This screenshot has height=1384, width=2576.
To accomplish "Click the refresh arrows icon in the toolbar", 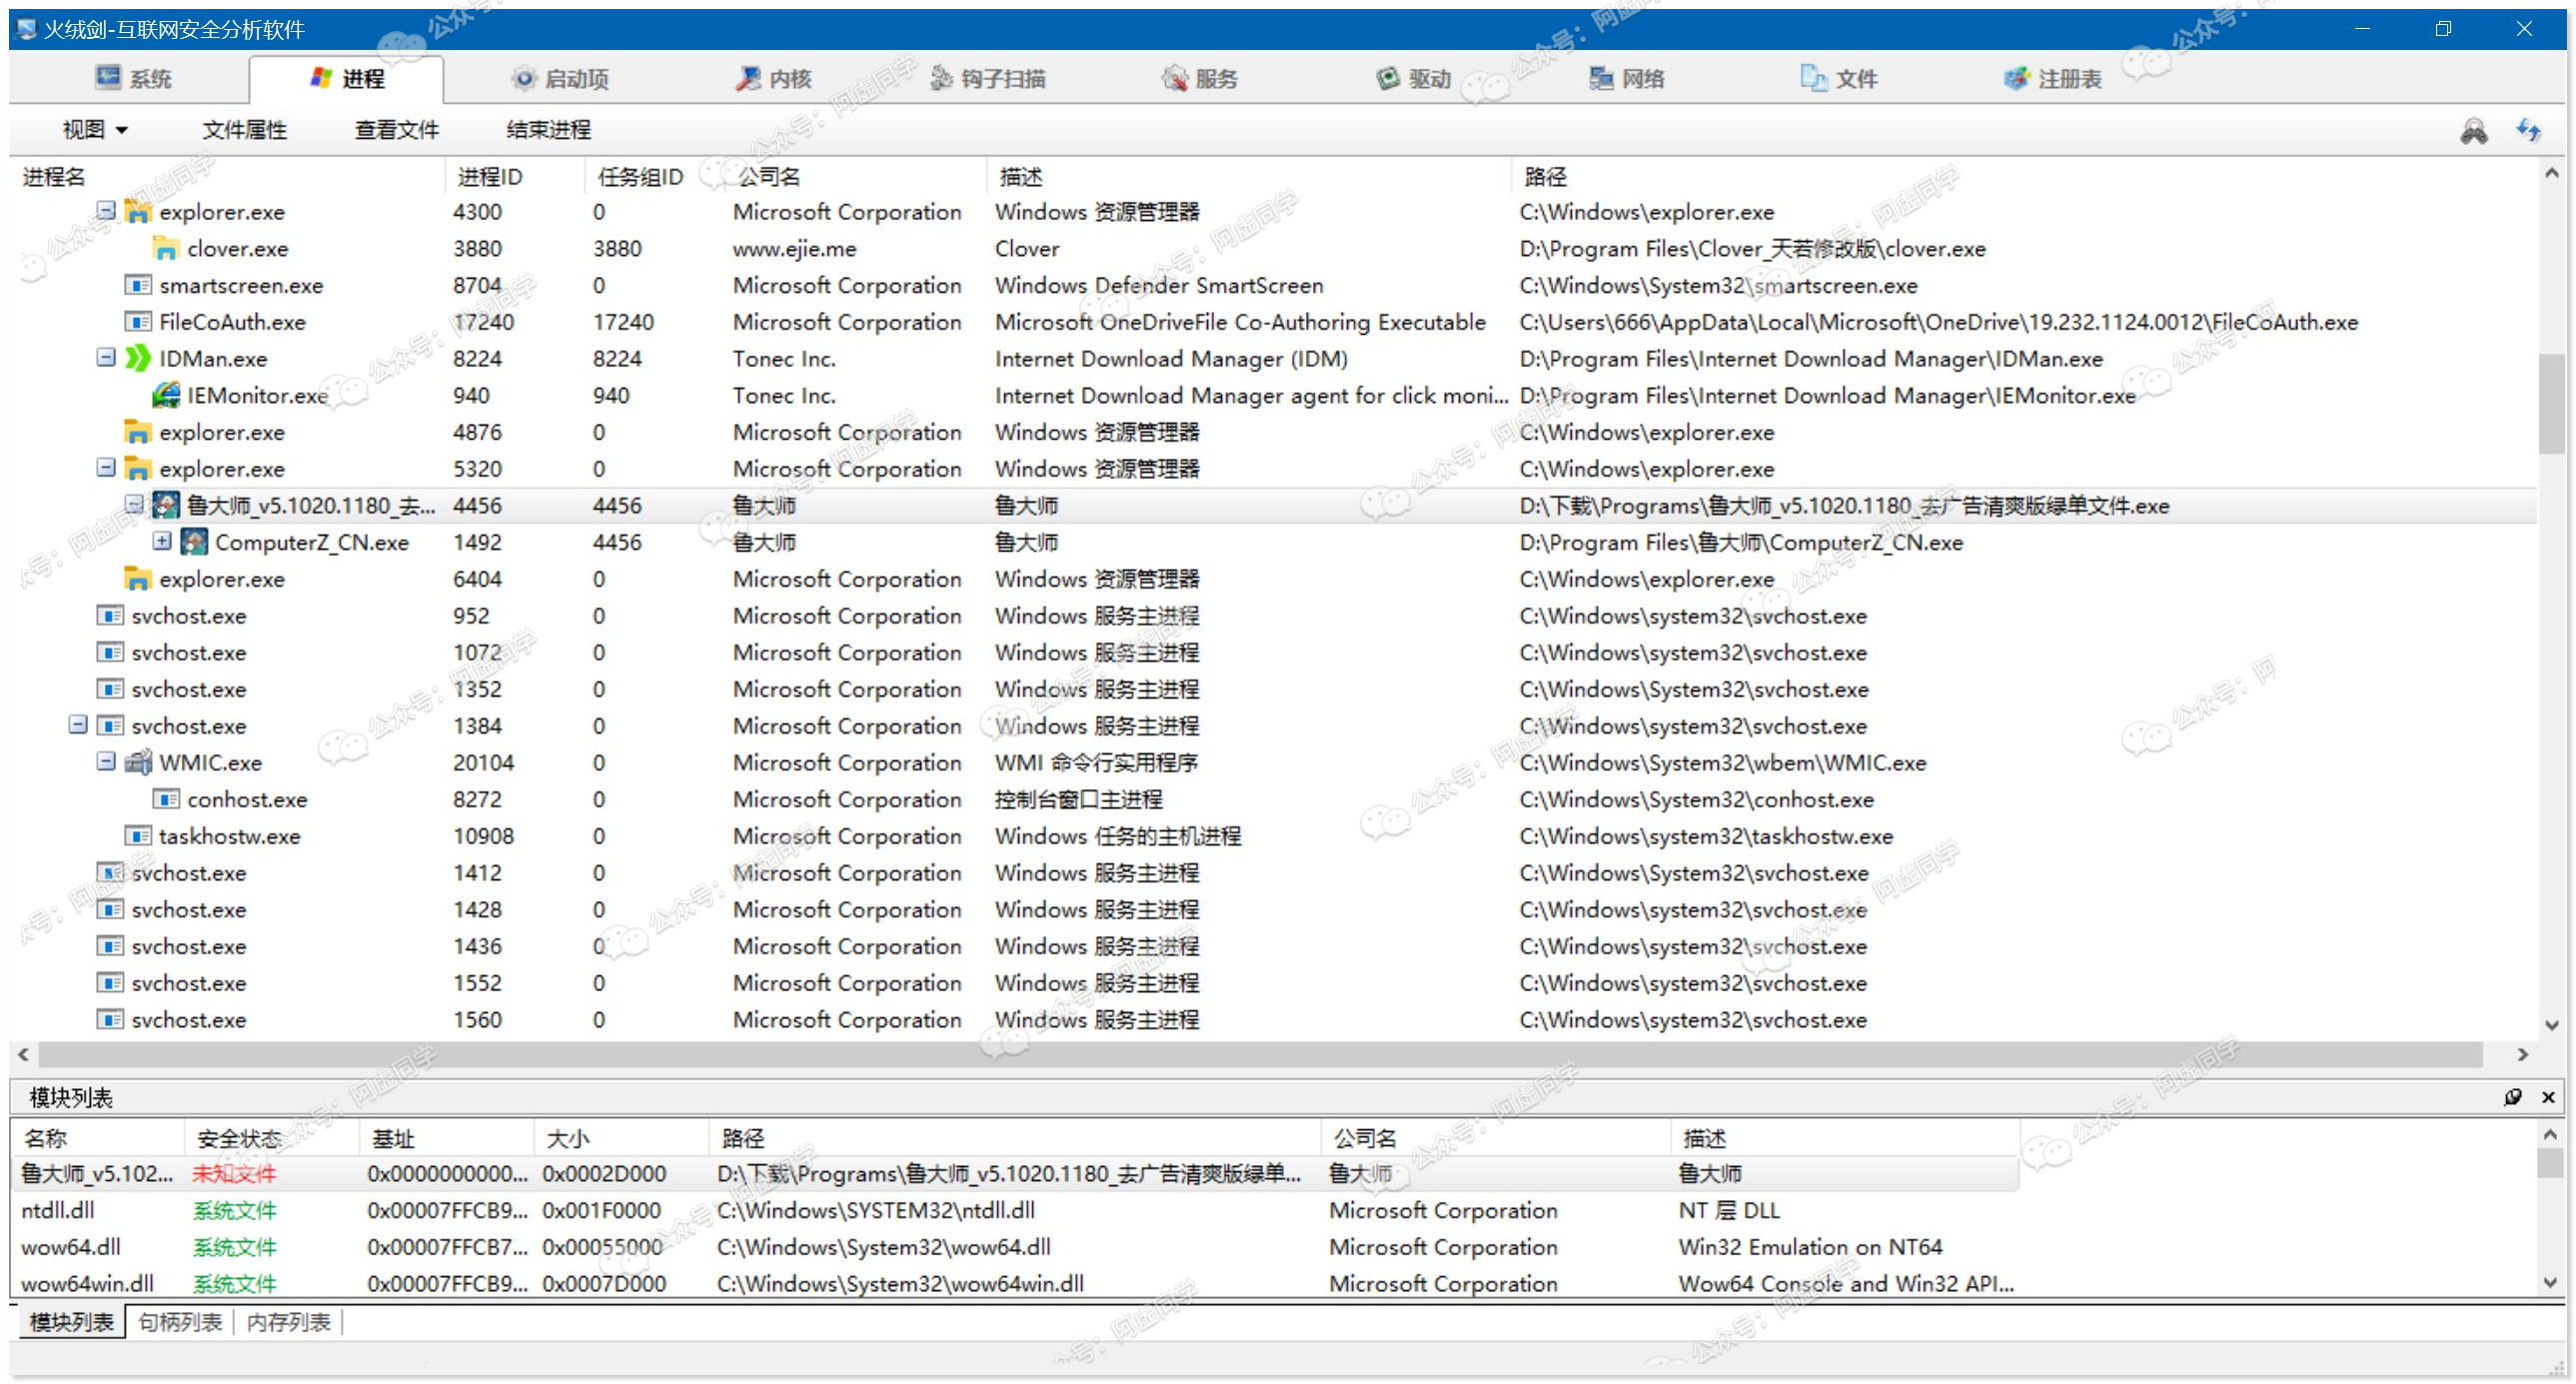I will click(x=2529, y=130).
